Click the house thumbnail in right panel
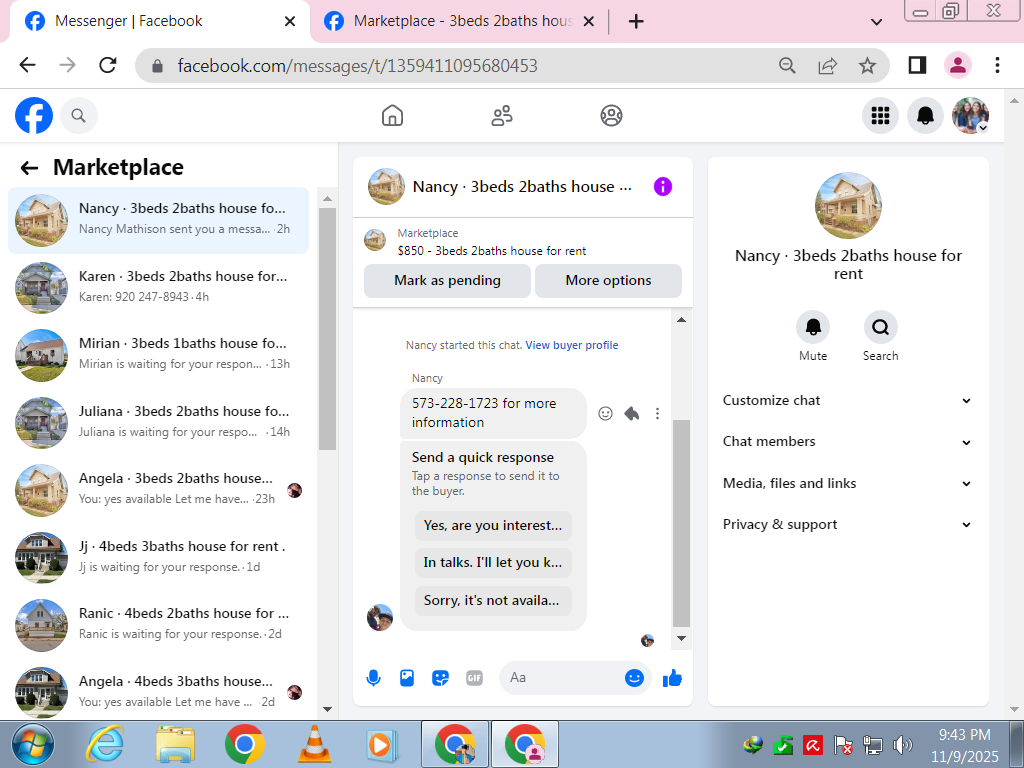The width and height of the screenshot is (1024, 768). pos(848,205)
